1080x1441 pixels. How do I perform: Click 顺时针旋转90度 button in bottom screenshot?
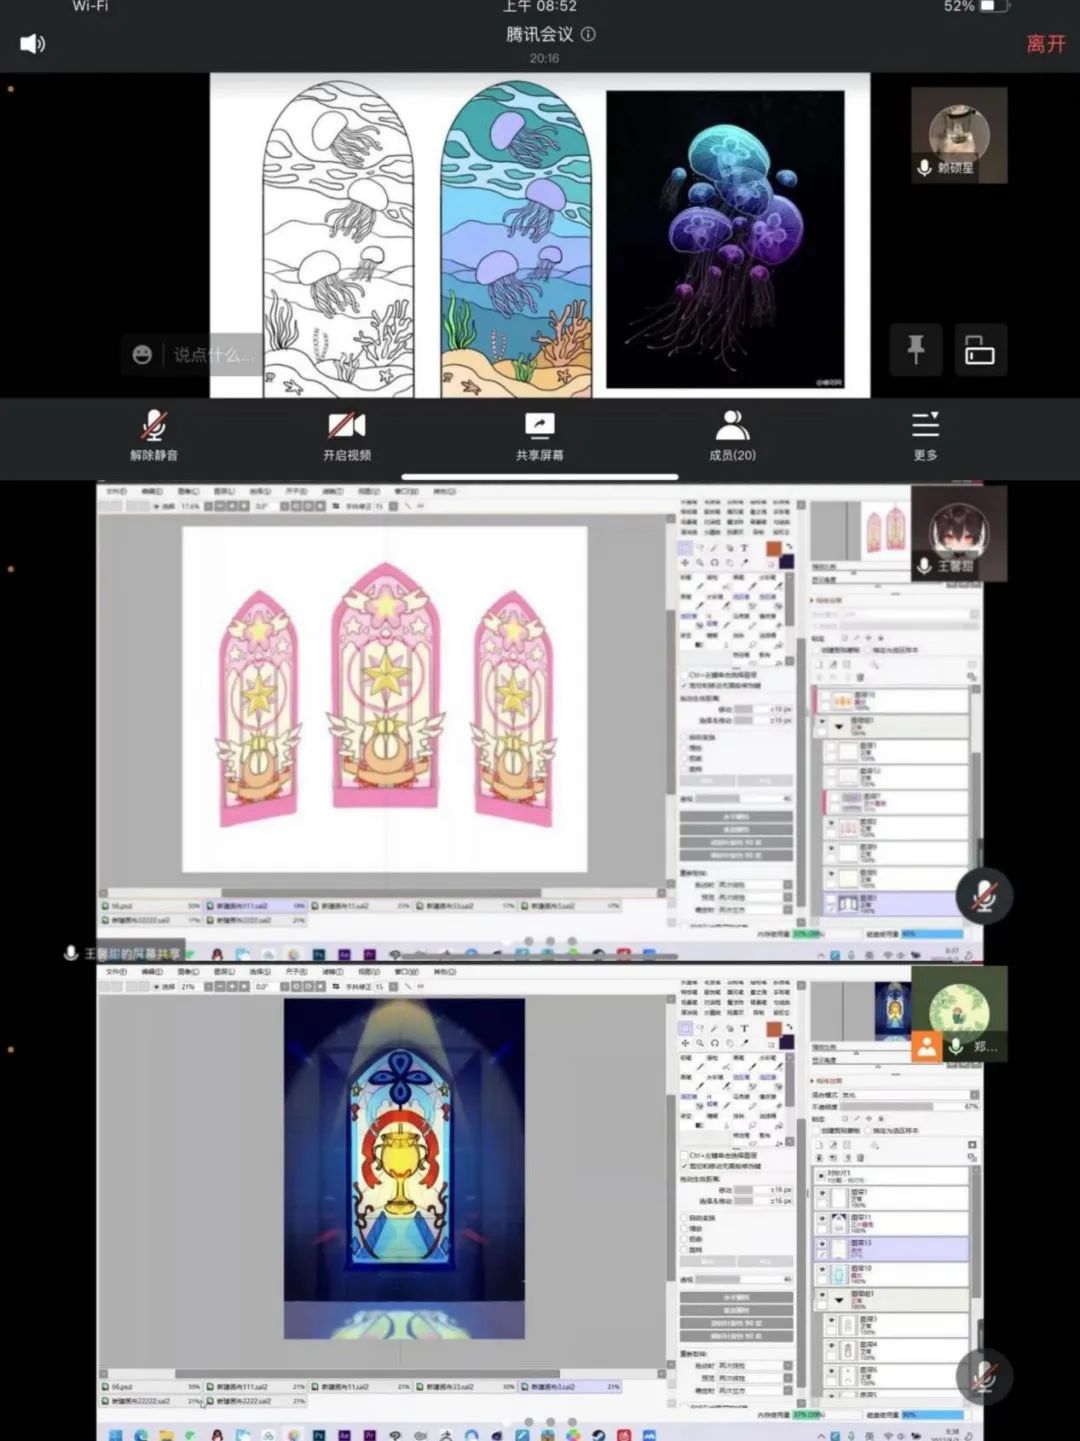tap(736, 1335)
